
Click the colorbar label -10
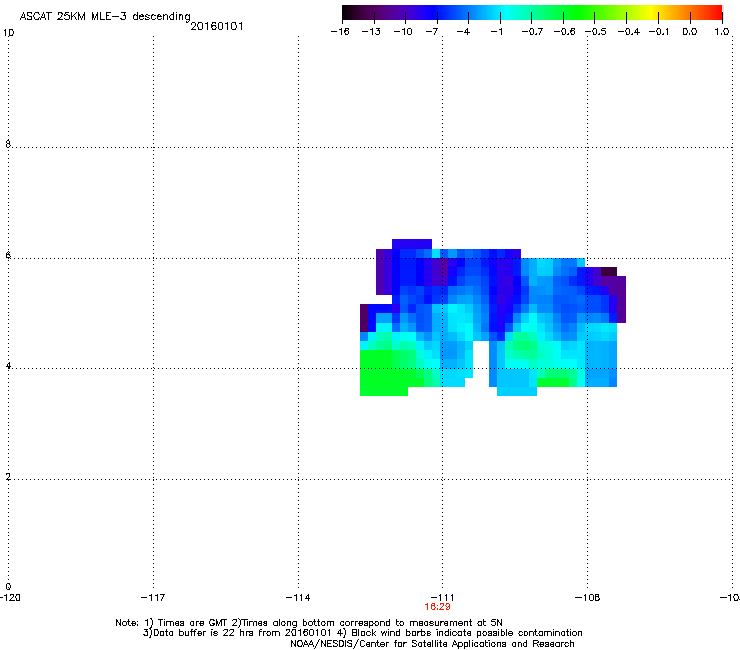click(403, 32)
